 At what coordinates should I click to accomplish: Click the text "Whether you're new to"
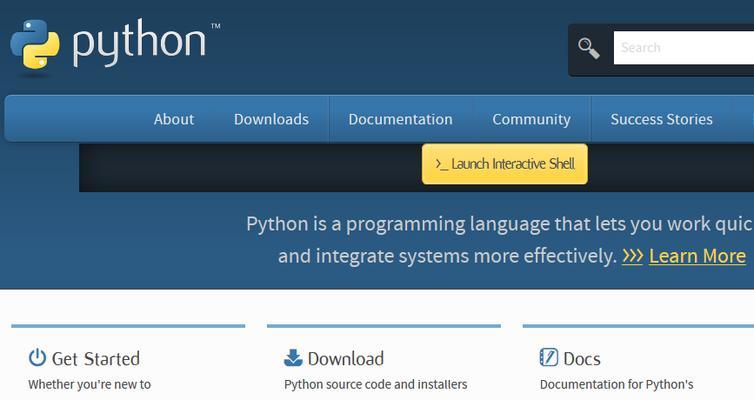(89, 385)
